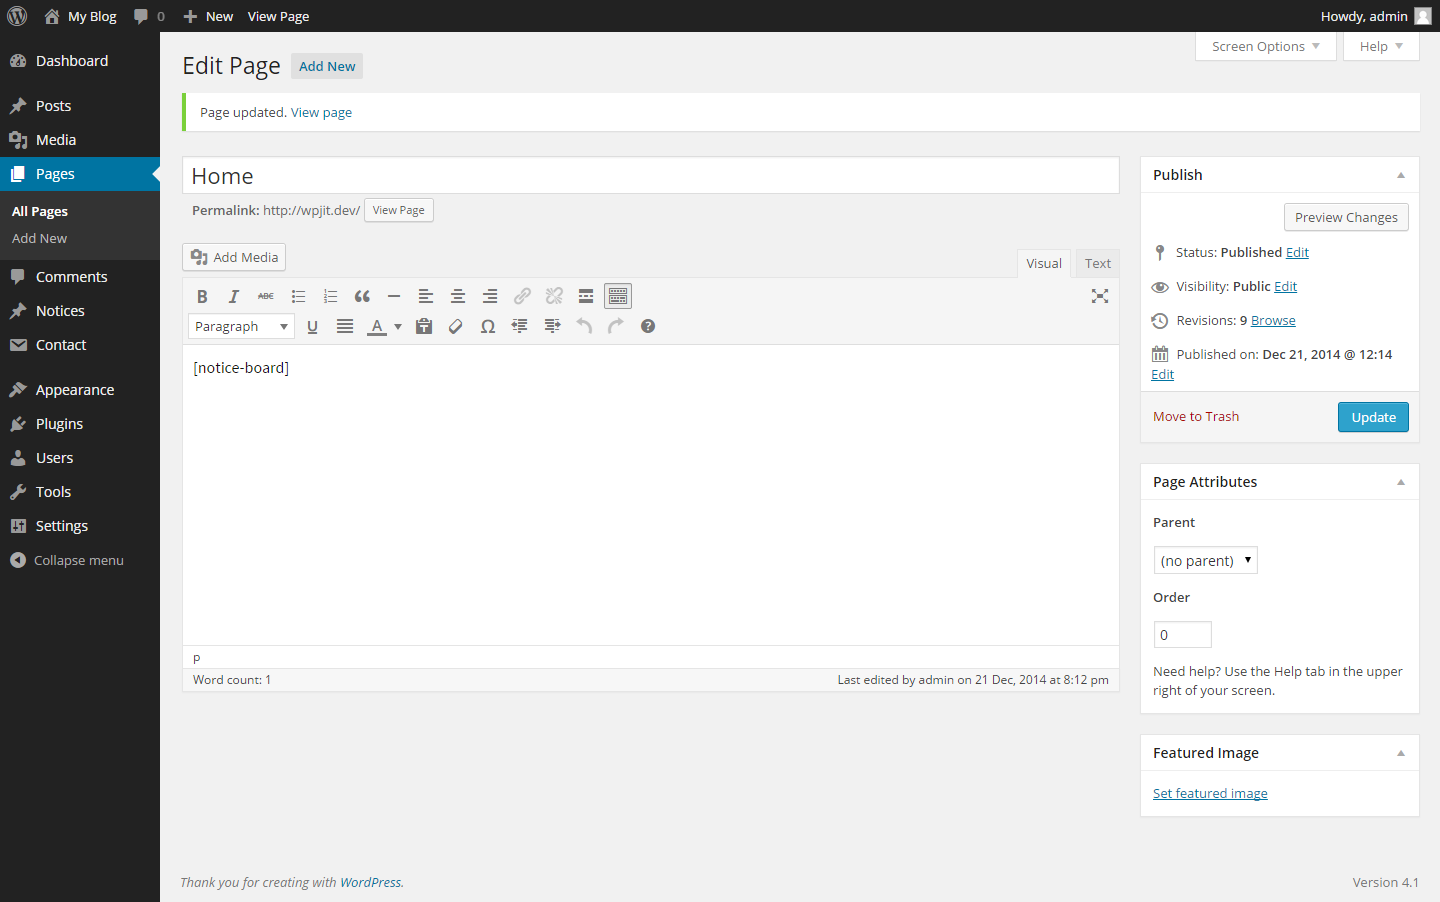This screenshot has height=902, width=1440.
Task: Apply strikethrough formatting
Action: click(266, 296)
